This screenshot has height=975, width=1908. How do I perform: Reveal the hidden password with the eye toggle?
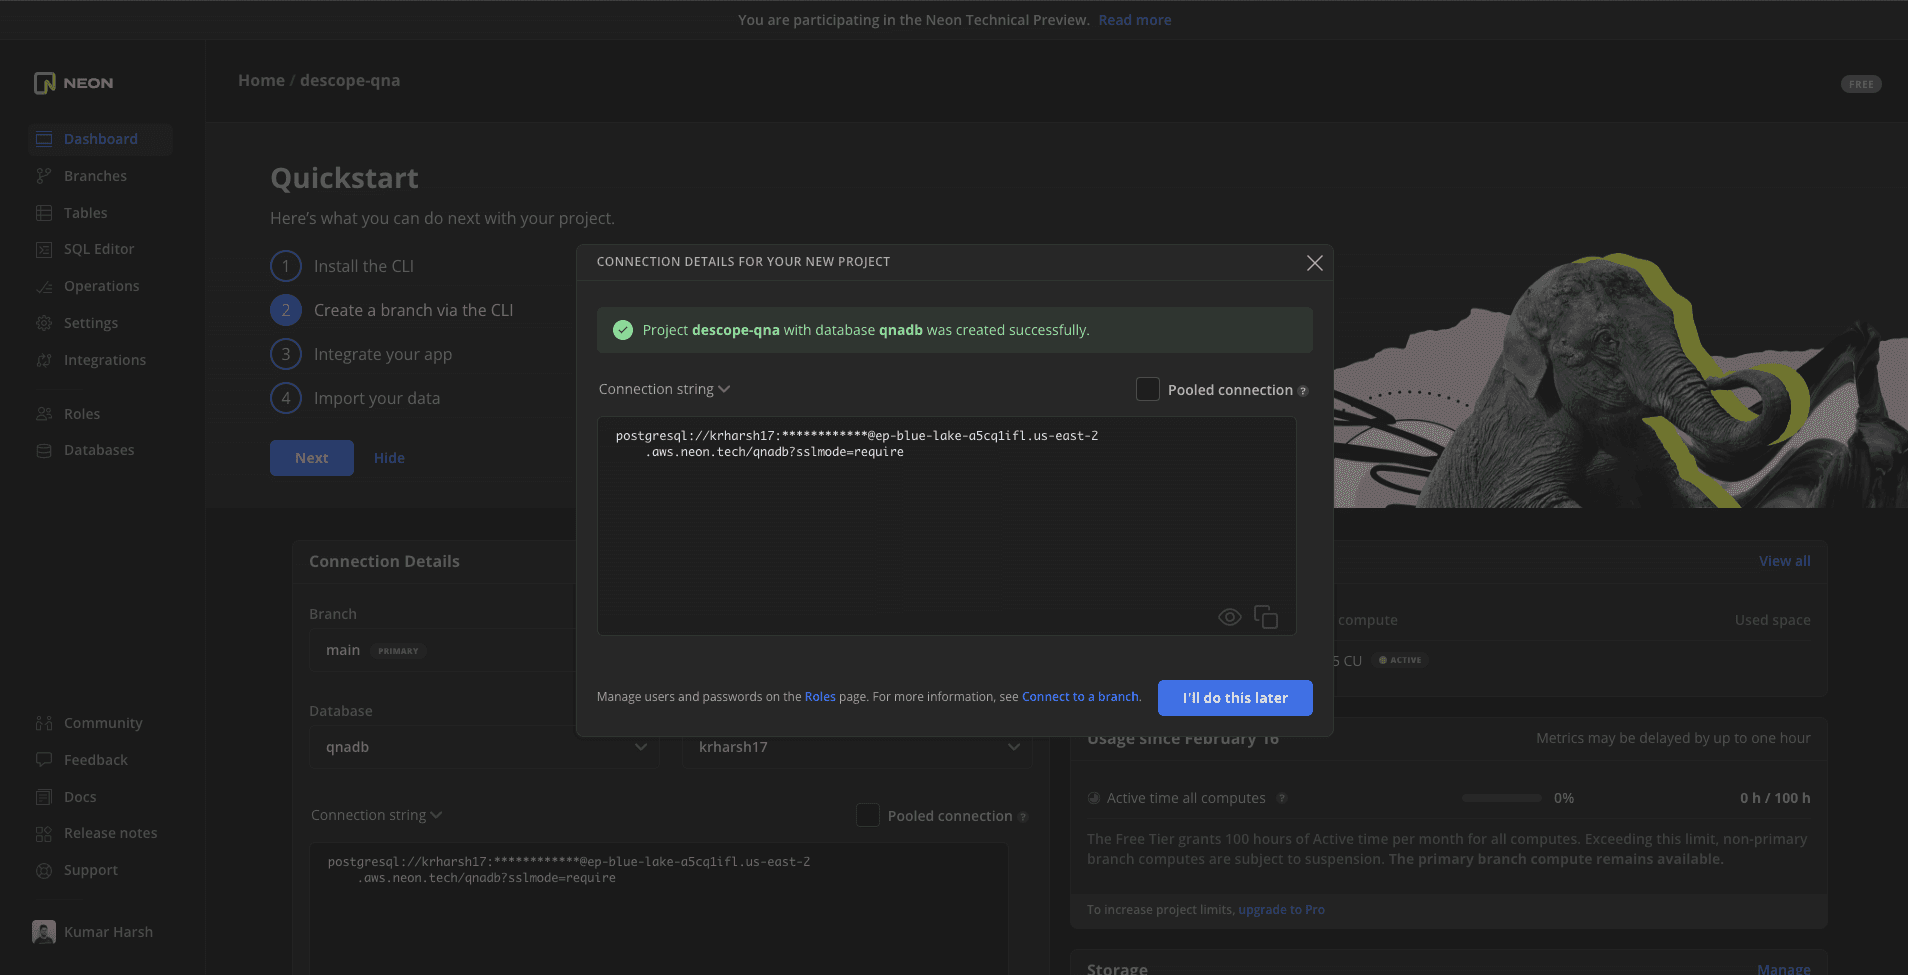pos(1229,616)
